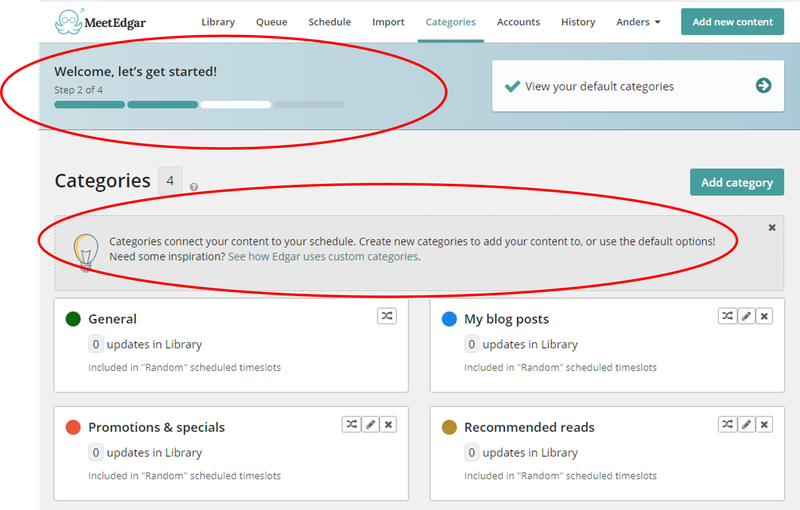Viewport: 800px width, 510px height.
Task: Click the Add category button
Action: [x=737, y=182]
